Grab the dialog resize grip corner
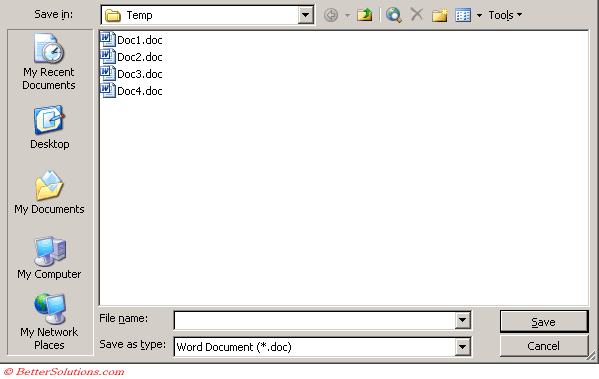 pyautogui.click(x=591, y=356)
